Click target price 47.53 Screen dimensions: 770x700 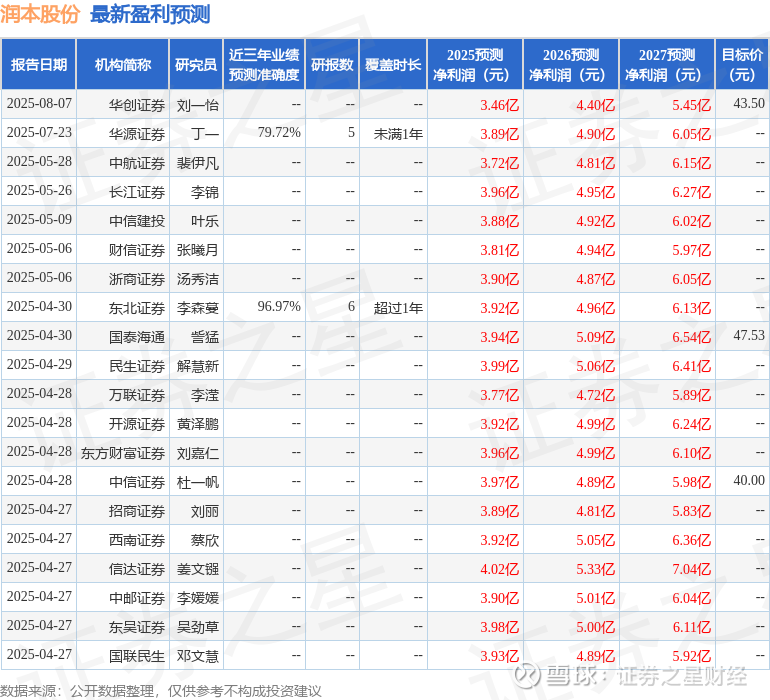point(749,336)
